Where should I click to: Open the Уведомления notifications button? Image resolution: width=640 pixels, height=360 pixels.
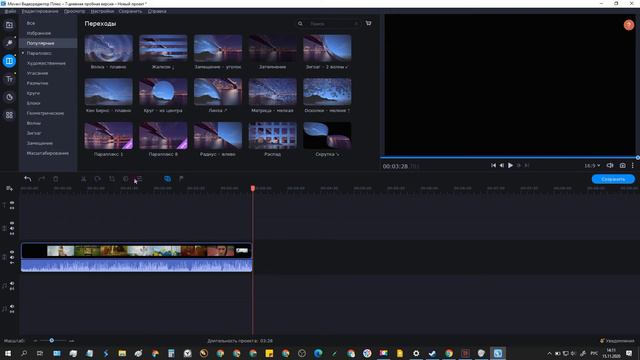(x=617, y=341)
